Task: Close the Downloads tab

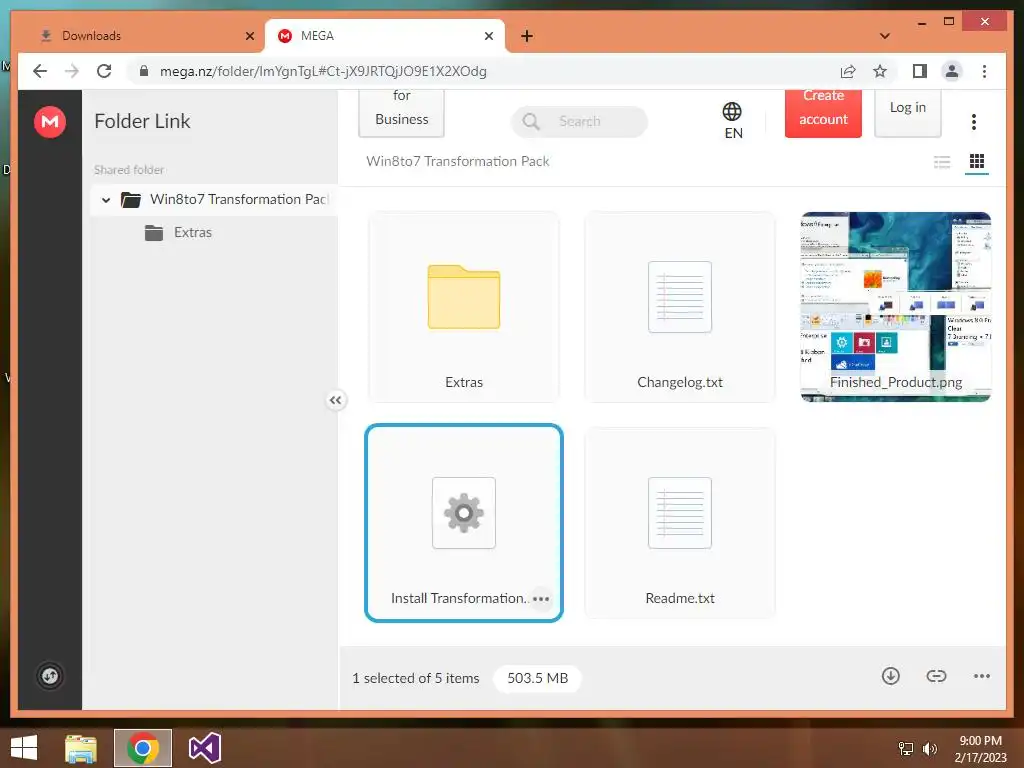Action: pyautogui.click(x=249, y=36)
